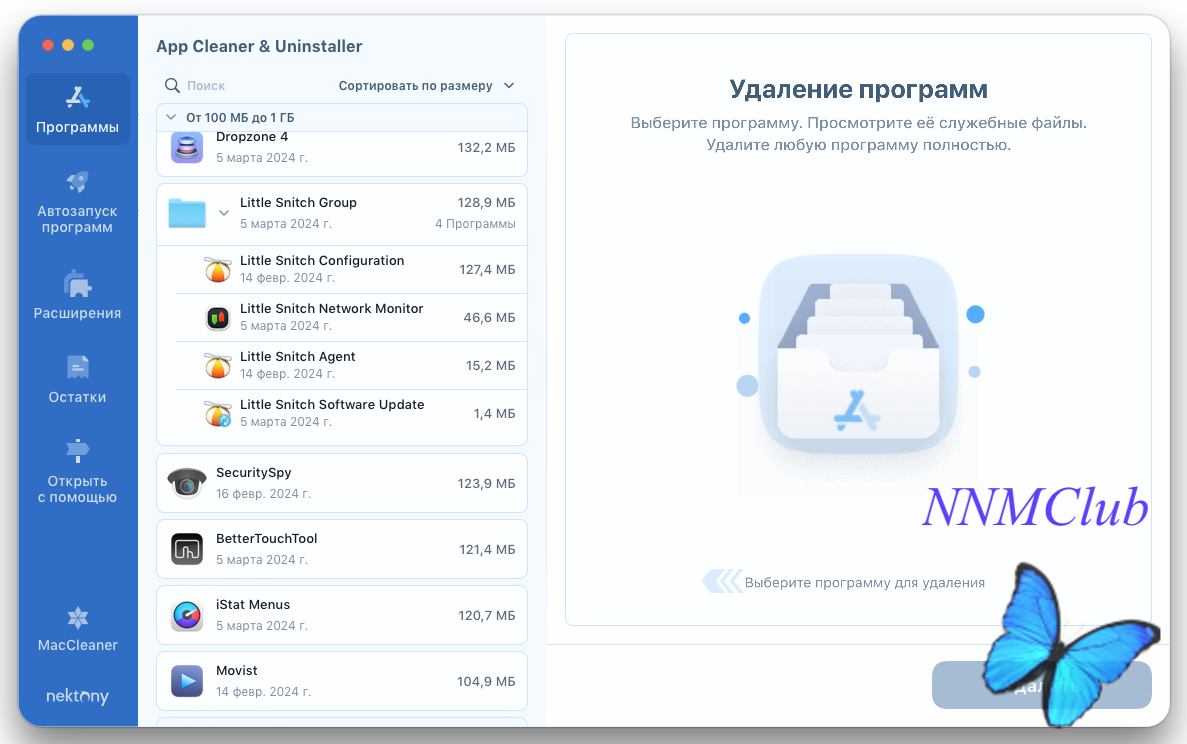
Task: Open the Программы section in sidebar
Action: [77, 109]
